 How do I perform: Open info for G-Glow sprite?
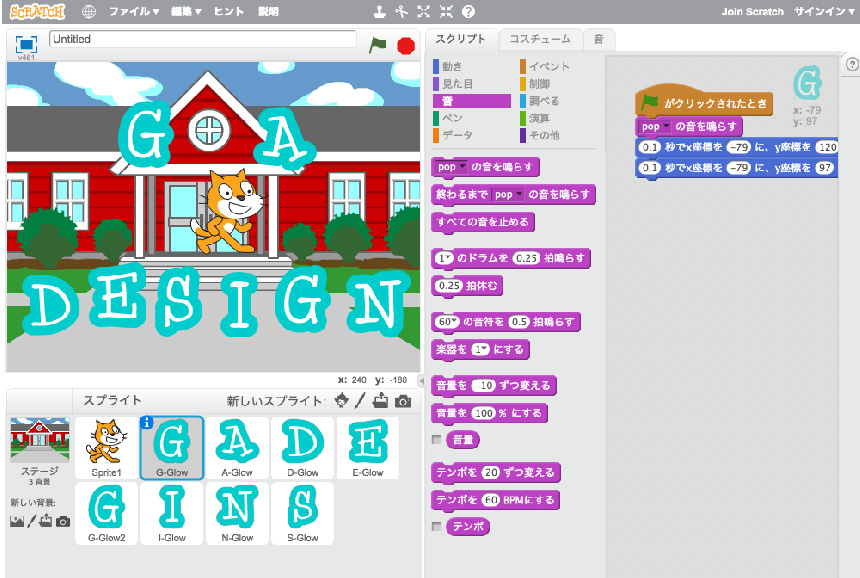coord(146,422)
